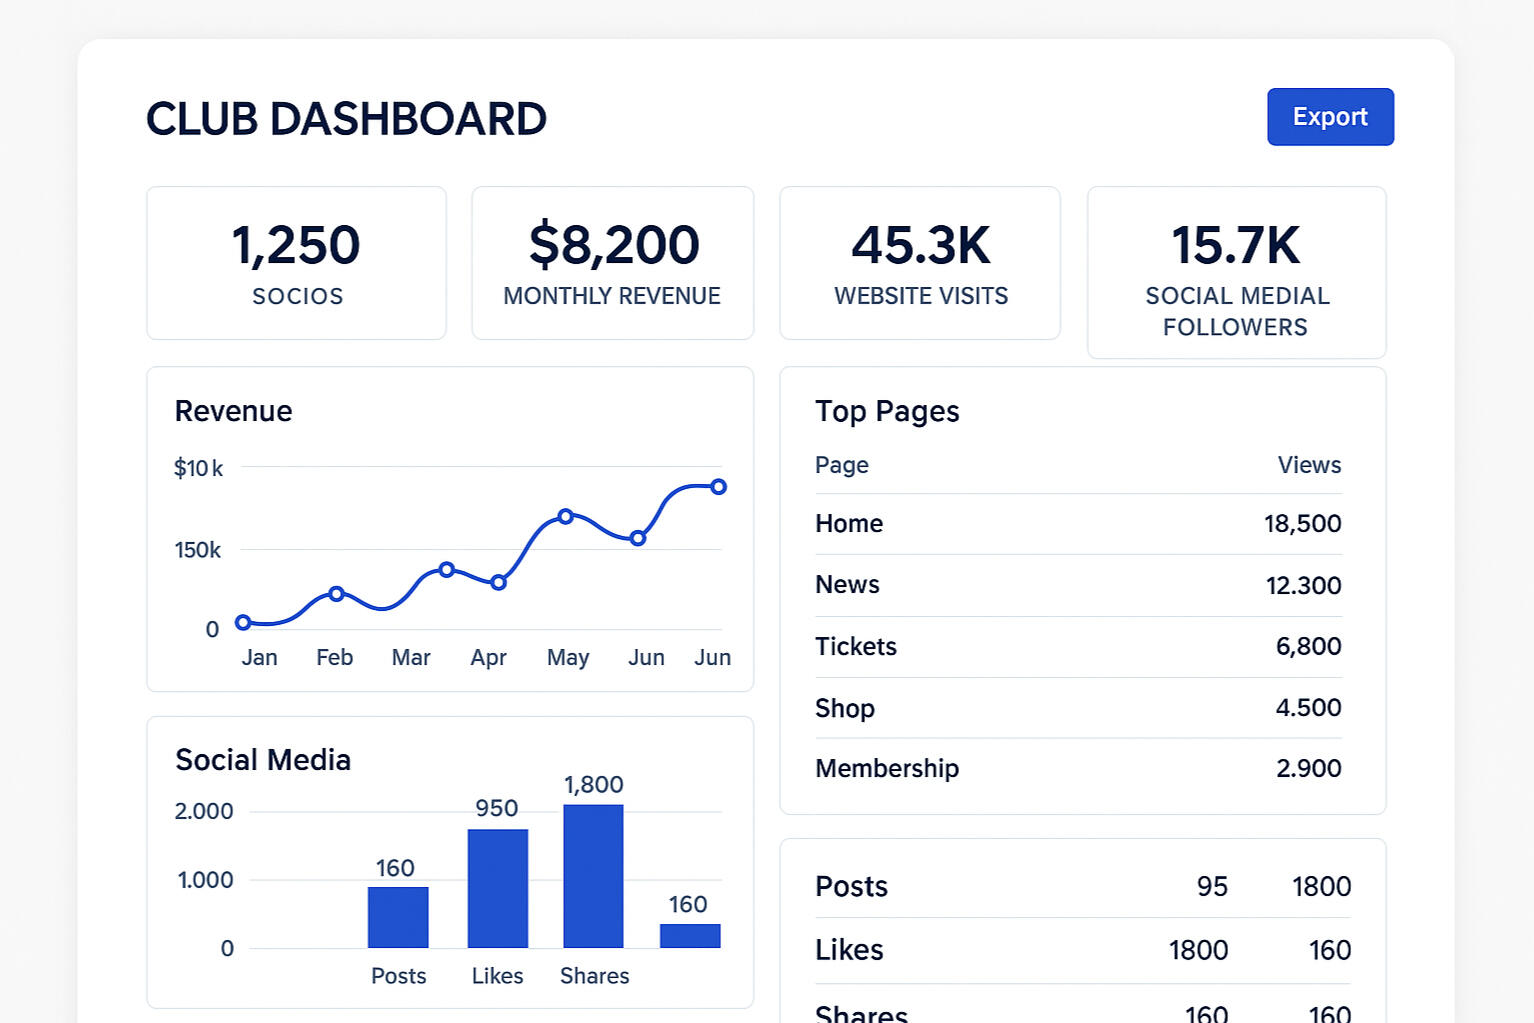Viewport: 1534px width, 1023px height.
Task: Sort by the Views column header
Action: pyautogui.click(x=1308, y=465)
